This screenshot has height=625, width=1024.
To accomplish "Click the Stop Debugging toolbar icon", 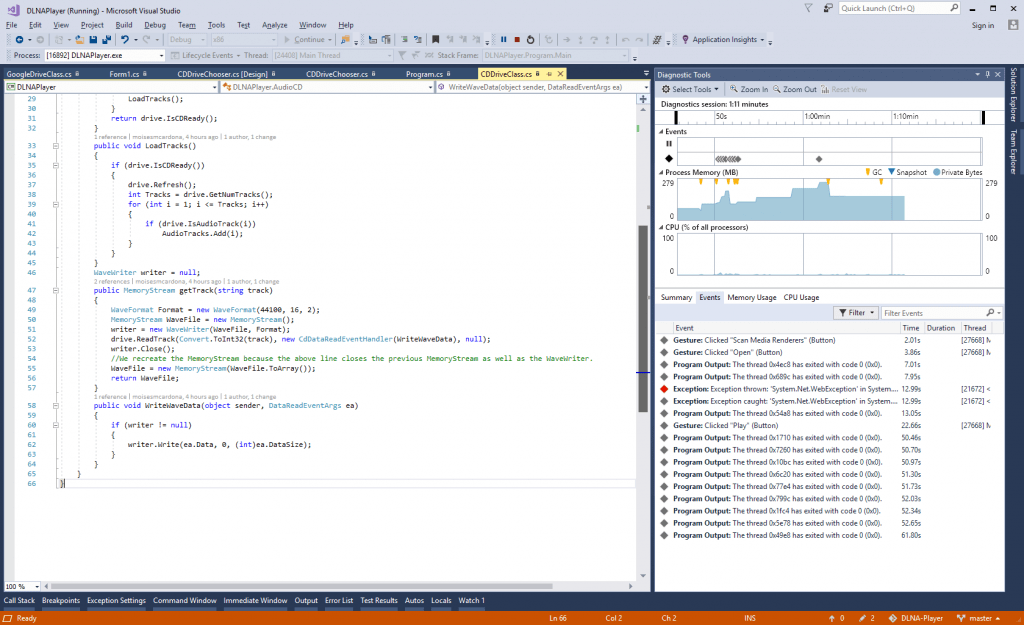I will (517, 40).
